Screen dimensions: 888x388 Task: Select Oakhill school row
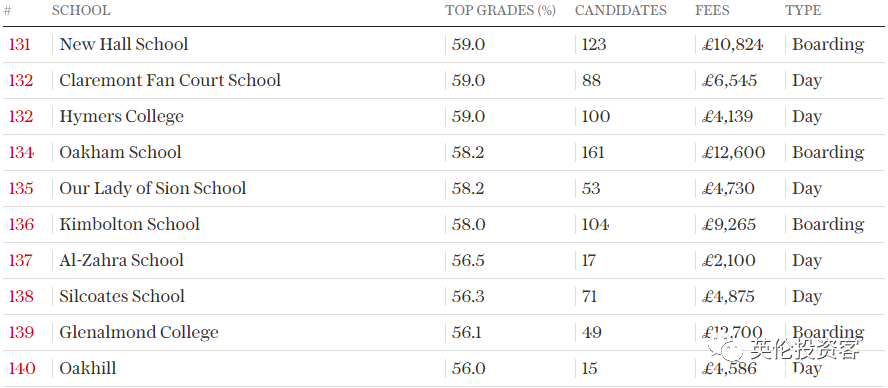pyautogui.click(x=444, y=369)
